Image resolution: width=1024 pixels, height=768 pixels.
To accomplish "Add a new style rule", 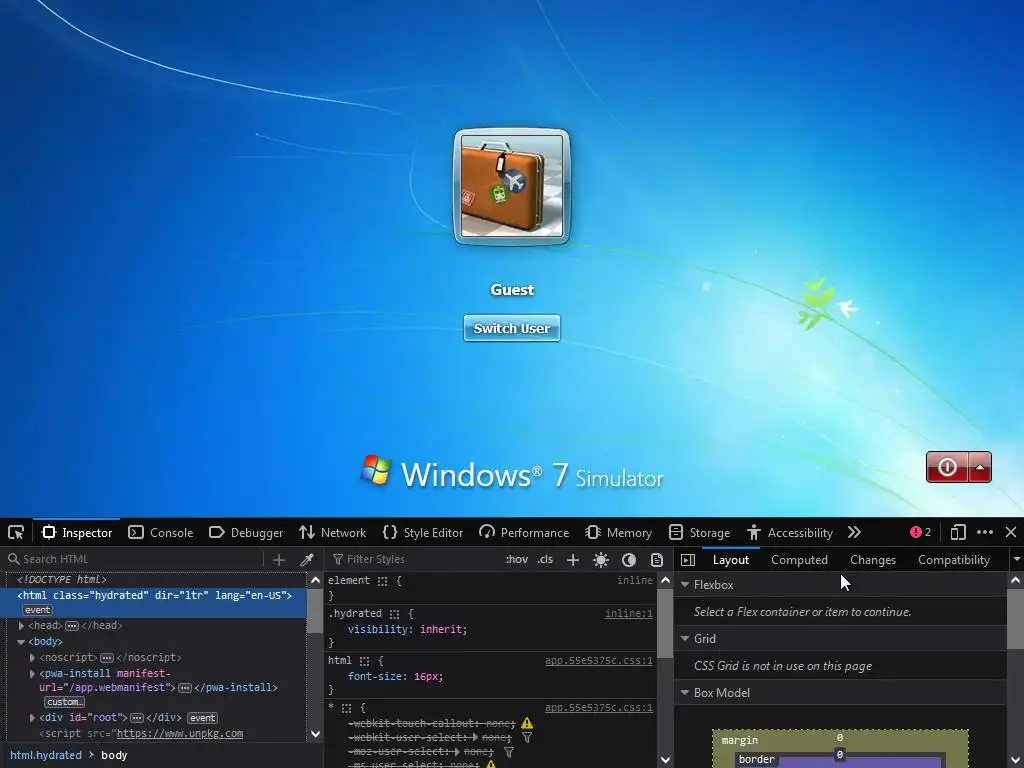I will 573,560.
